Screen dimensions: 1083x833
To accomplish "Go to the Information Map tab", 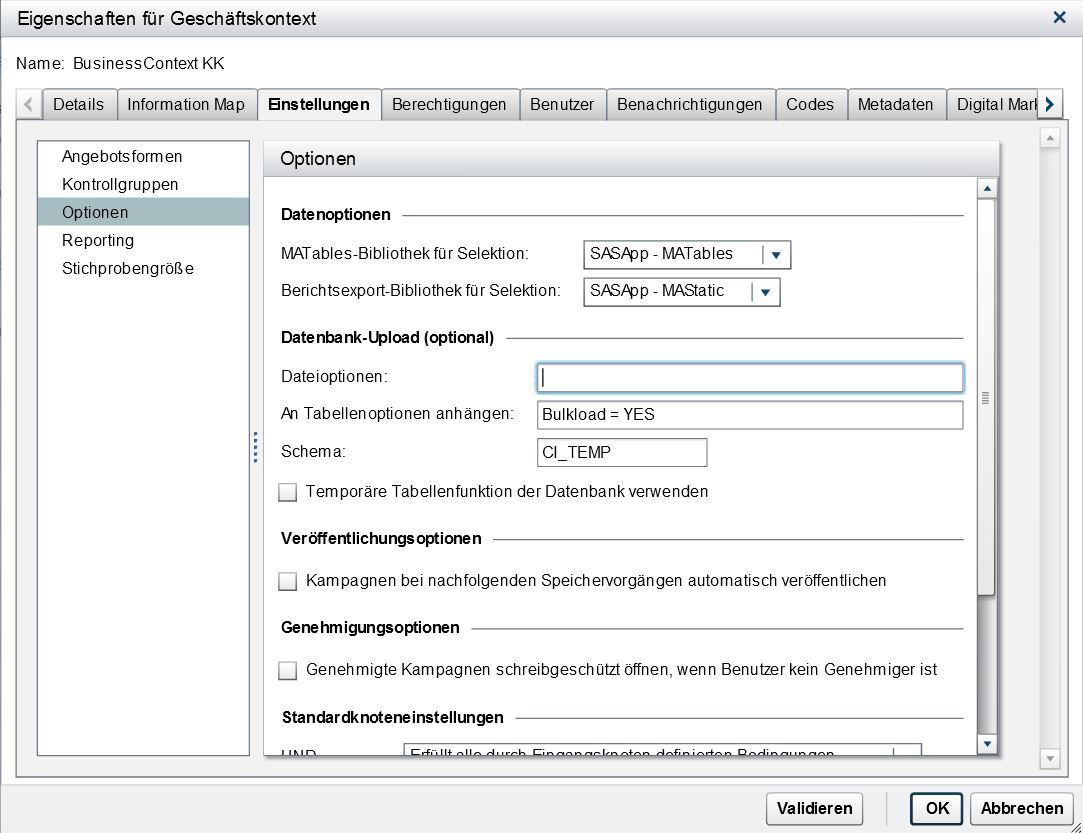I will [x=187, y=104].
